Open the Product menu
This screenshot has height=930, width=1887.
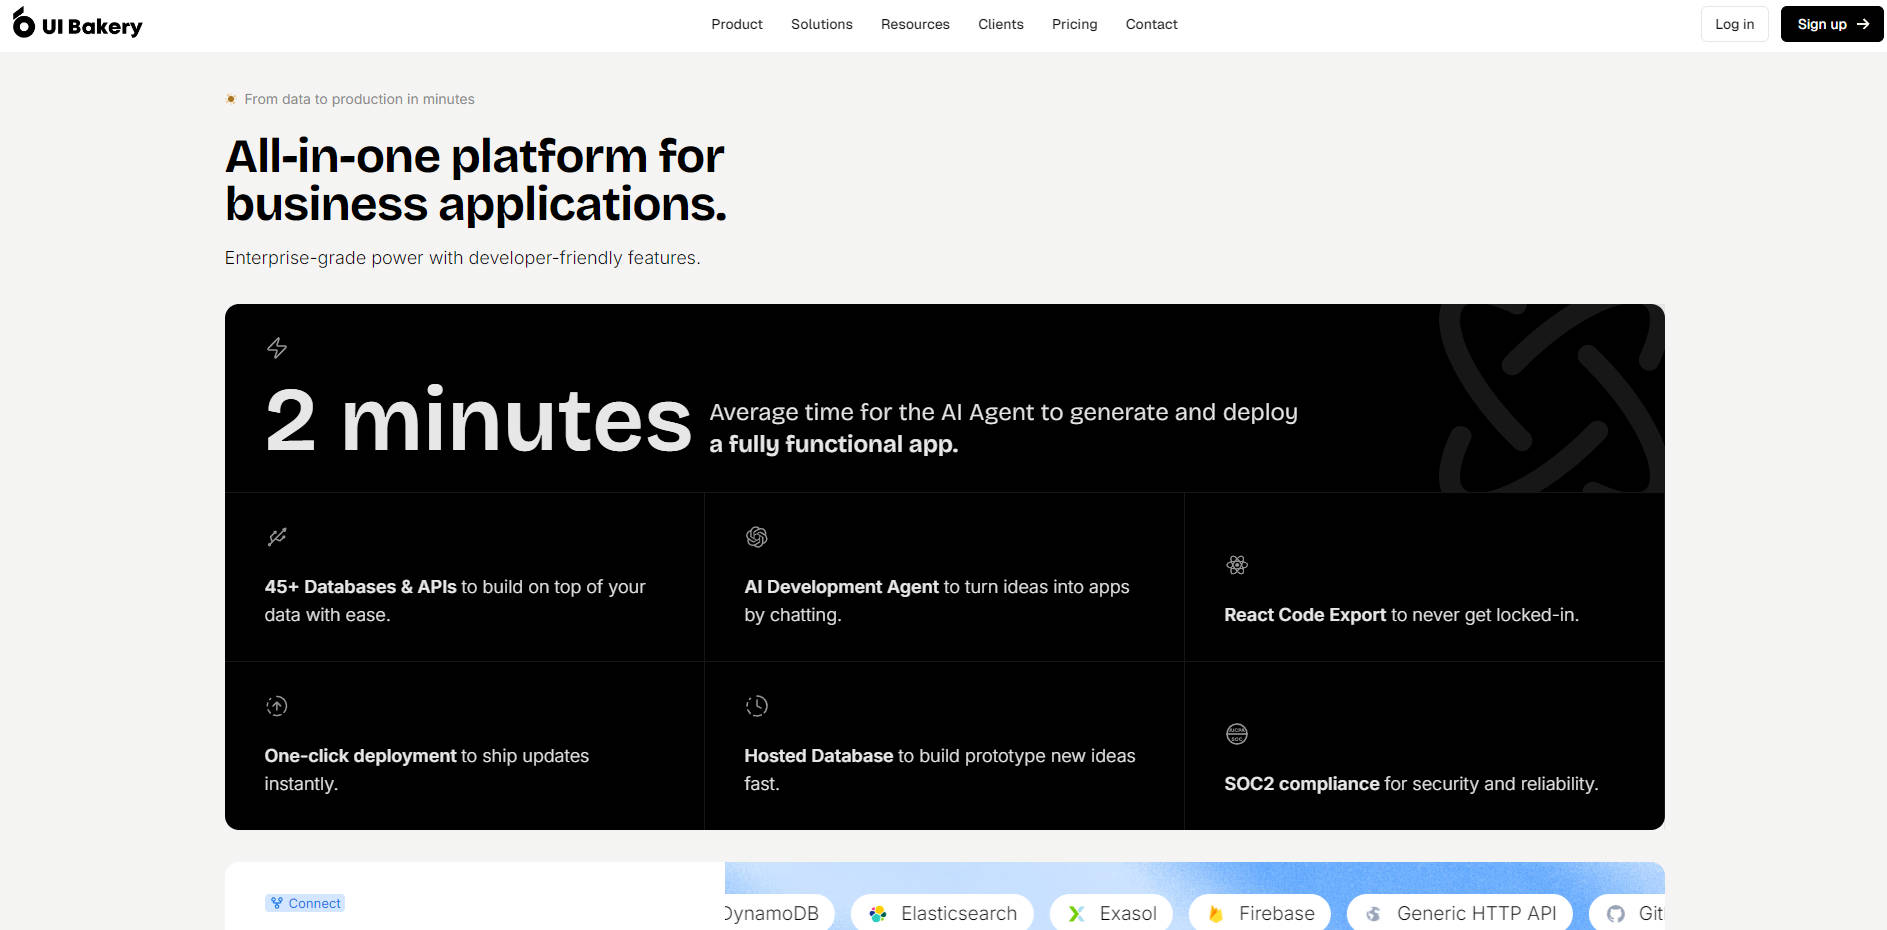point(737,24)
